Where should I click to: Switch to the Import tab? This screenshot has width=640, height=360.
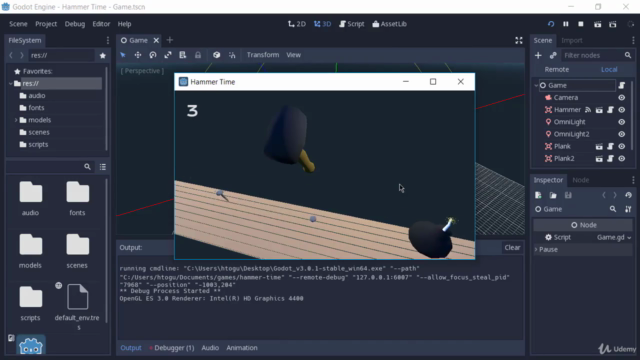pyautogui.click(x=572, y=40)
